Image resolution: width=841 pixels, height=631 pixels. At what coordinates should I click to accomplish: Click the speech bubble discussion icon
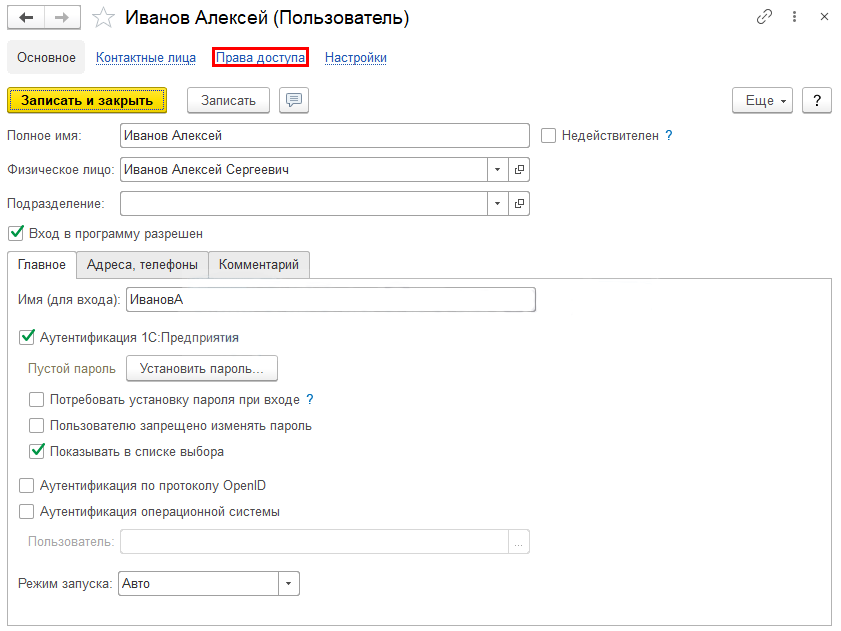tap(294, 100)
